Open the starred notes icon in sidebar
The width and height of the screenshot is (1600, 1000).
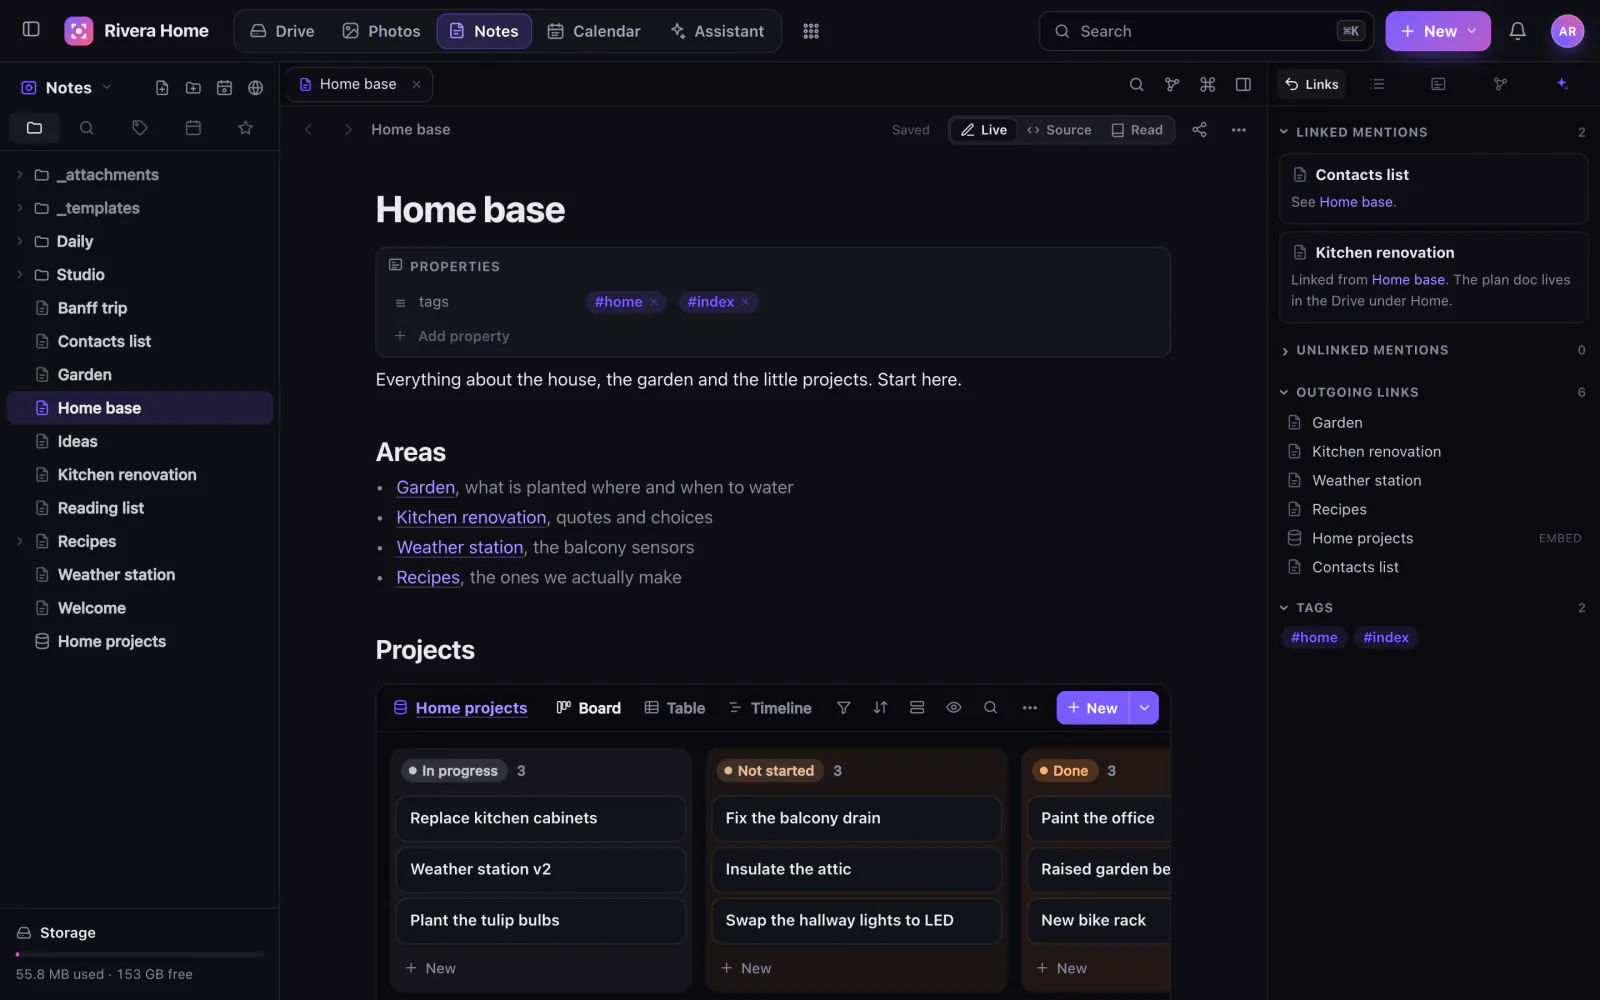[246, 128]
